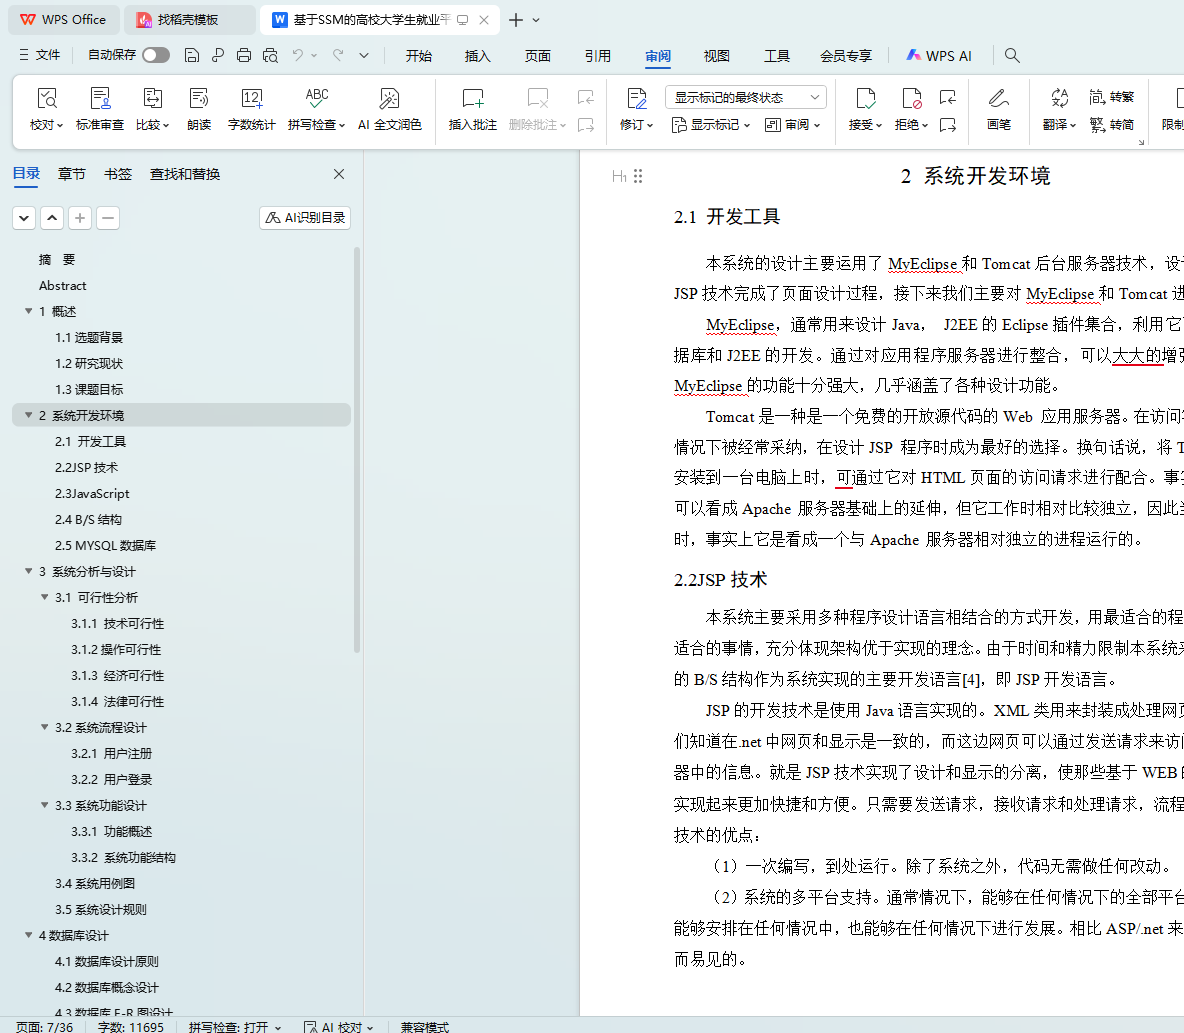1184x1033 pixels.
Task: Click the AI识别目录 button
Action: point(305,218)
